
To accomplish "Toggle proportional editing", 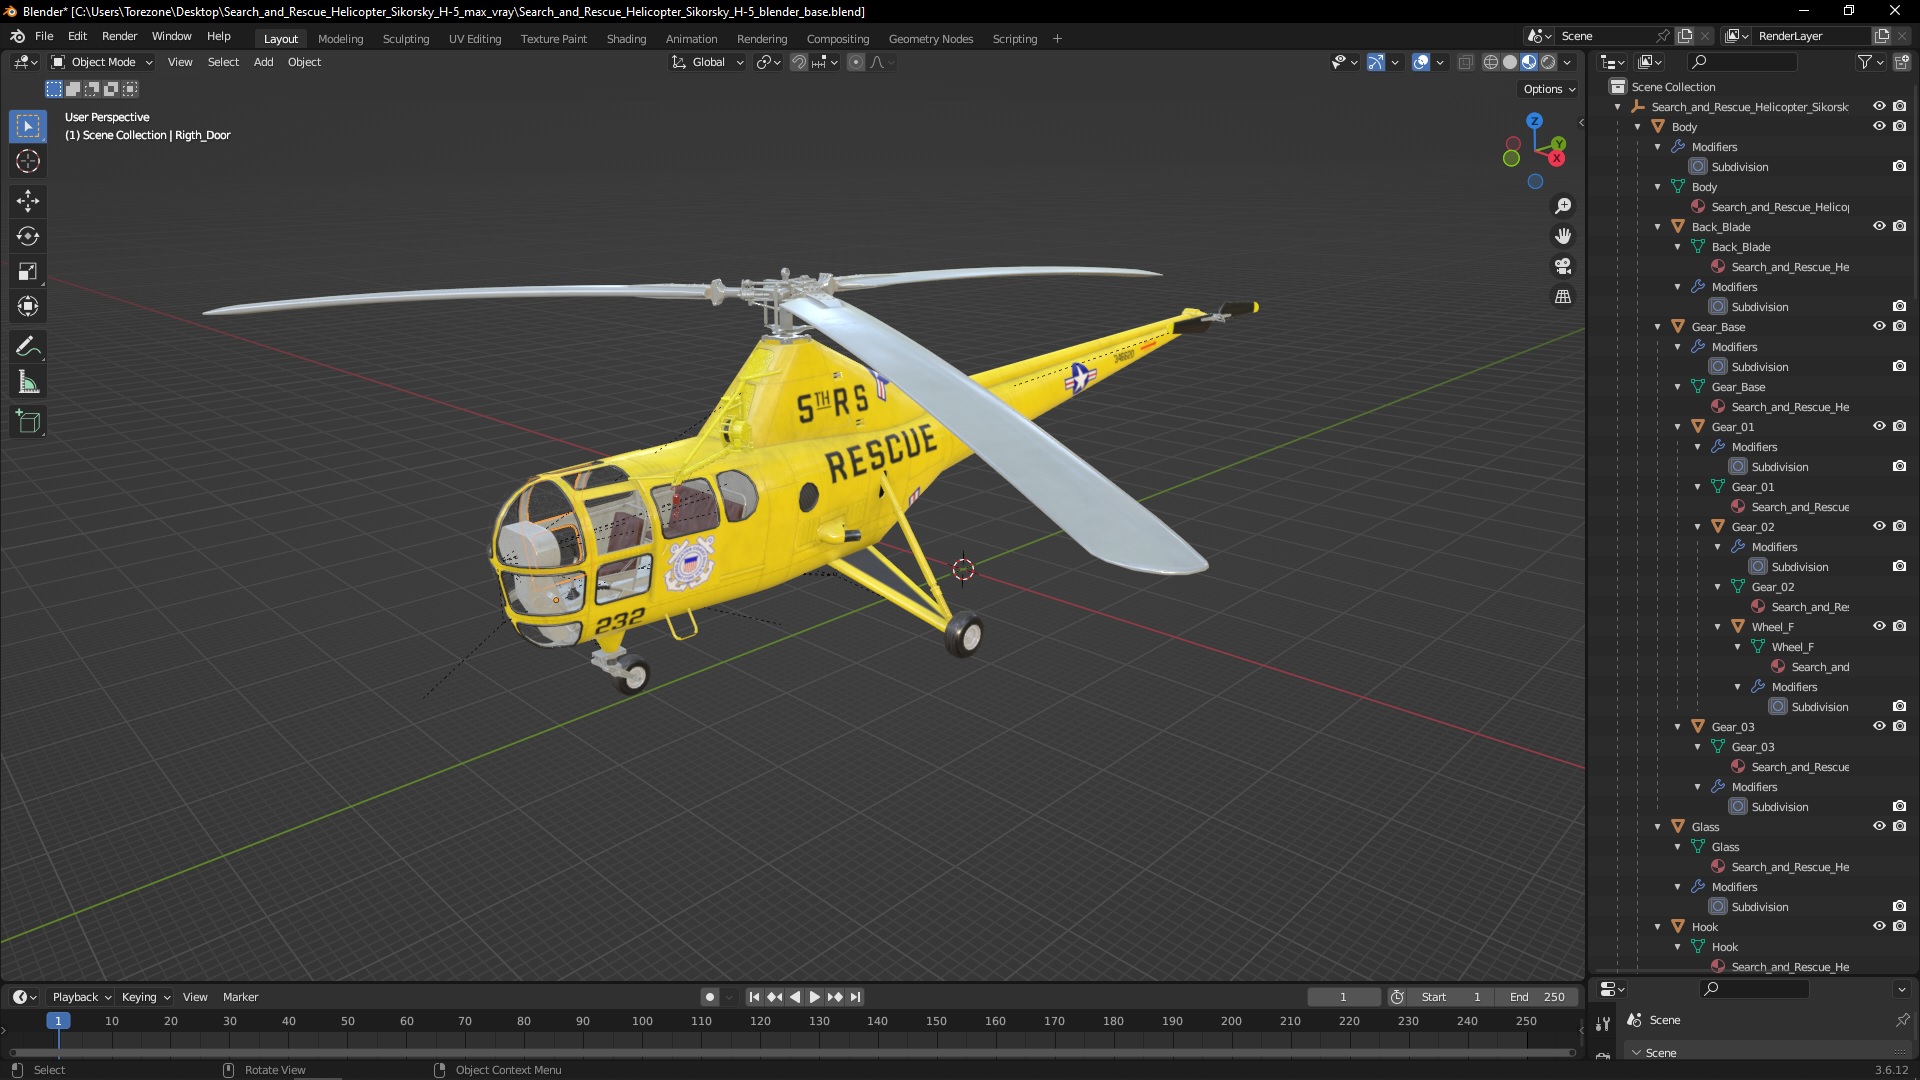I will point(856,62).
